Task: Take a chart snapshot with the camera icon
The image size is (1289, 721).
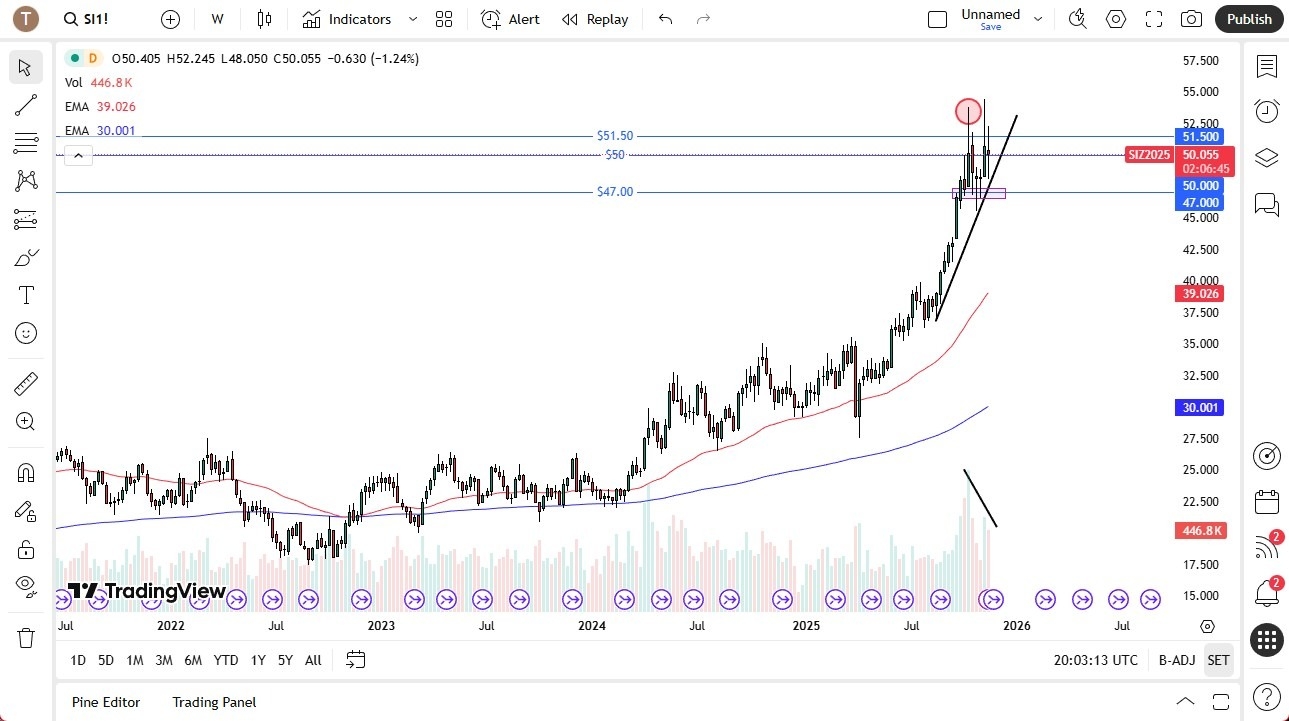Action: coord(1191,18)
